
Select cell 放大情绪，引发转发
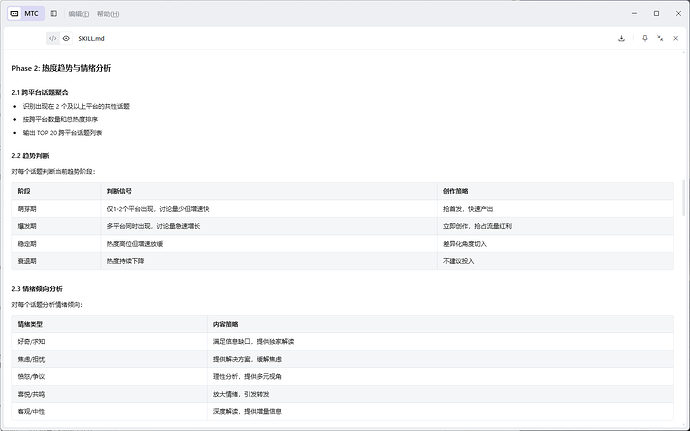coord(440,394)
